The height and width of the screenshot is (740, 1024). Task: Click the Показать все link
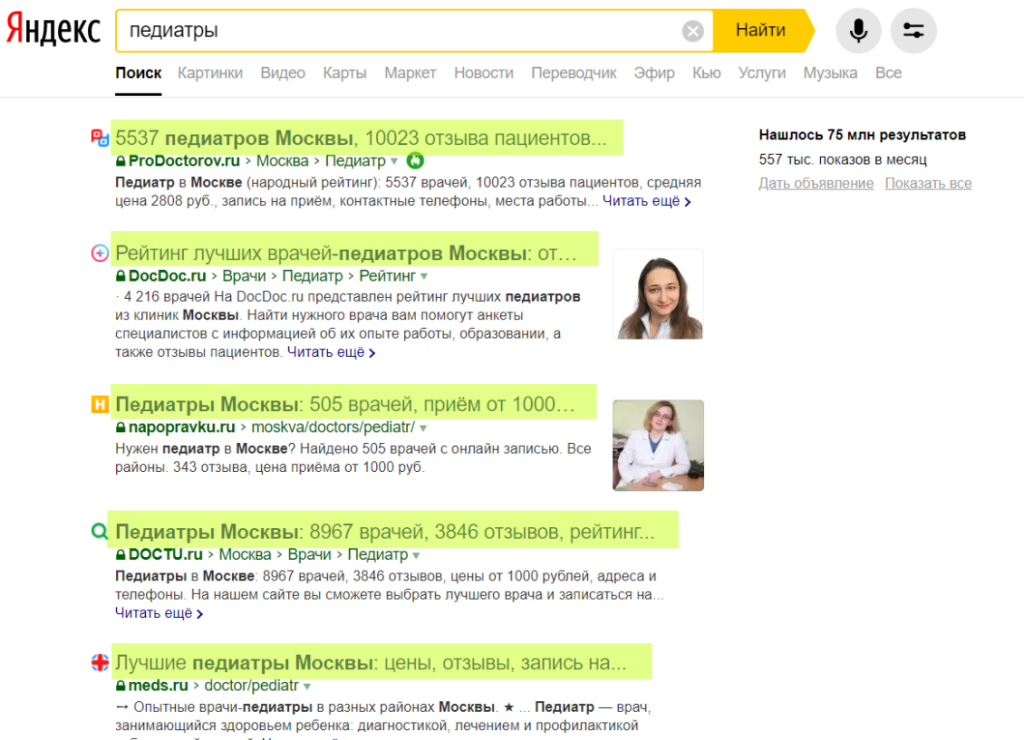point(928,184)
